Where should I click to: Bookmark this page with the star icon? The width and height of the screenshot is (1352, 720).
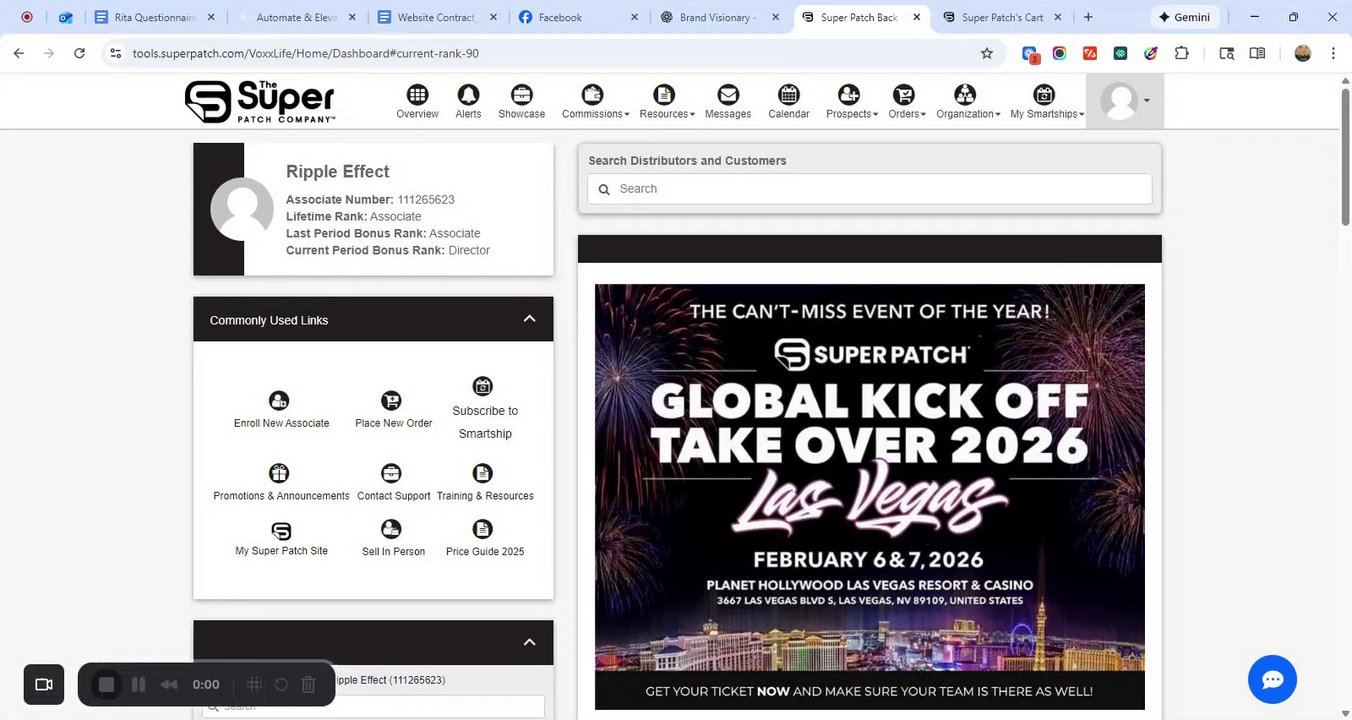pyautogui.click(x=987, y=53)
